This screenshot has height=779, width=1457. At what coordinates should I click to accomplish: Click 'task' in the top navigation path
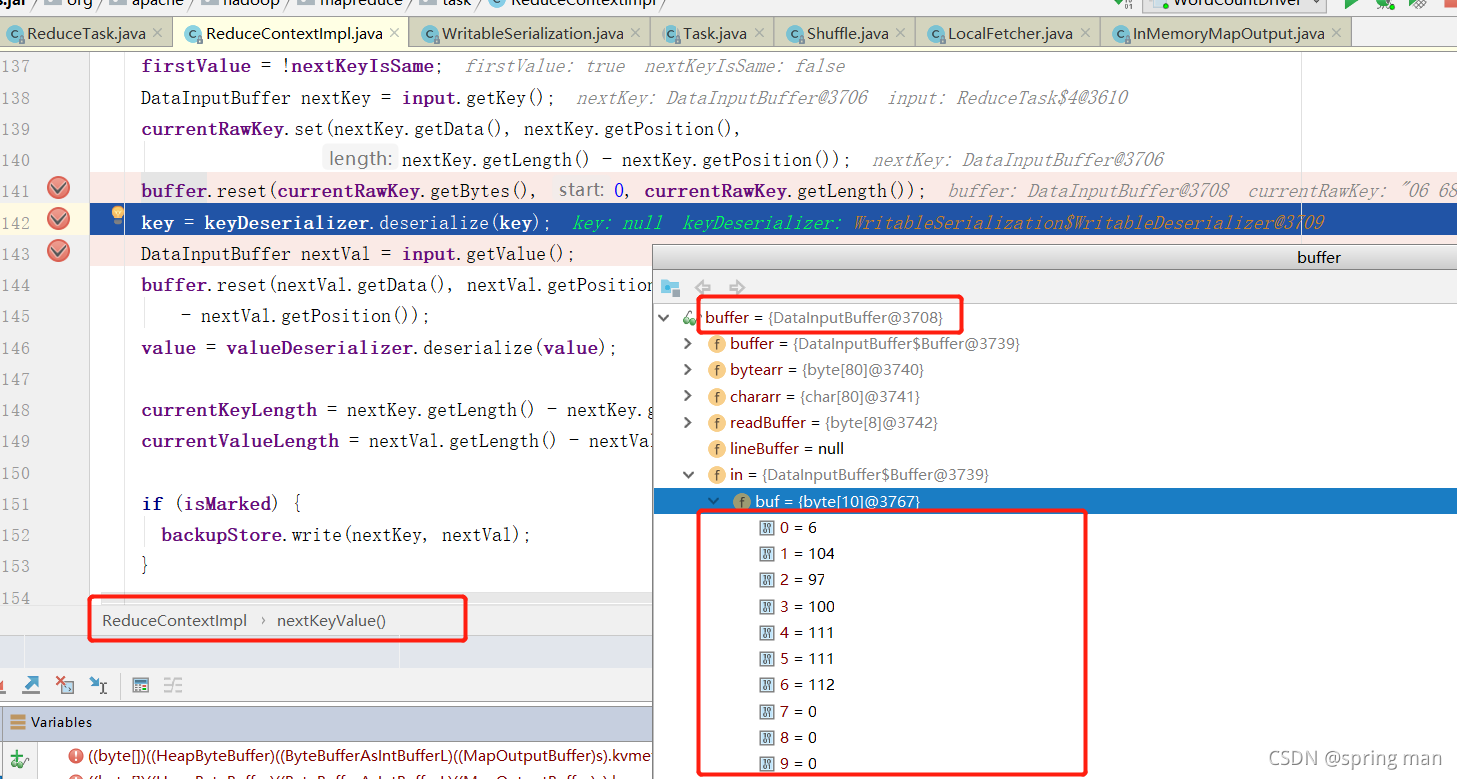coord(456,3)
